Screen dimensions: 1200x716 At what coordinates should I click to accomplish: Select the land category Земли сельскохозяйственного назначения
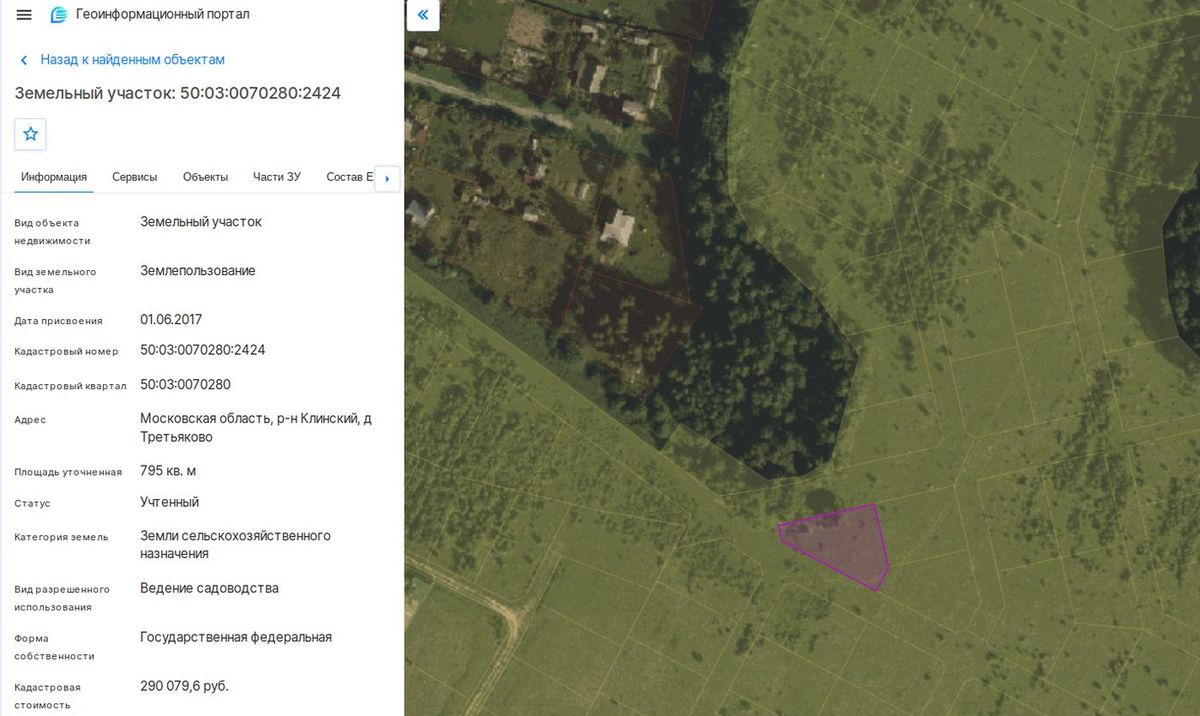click(236, 544)
